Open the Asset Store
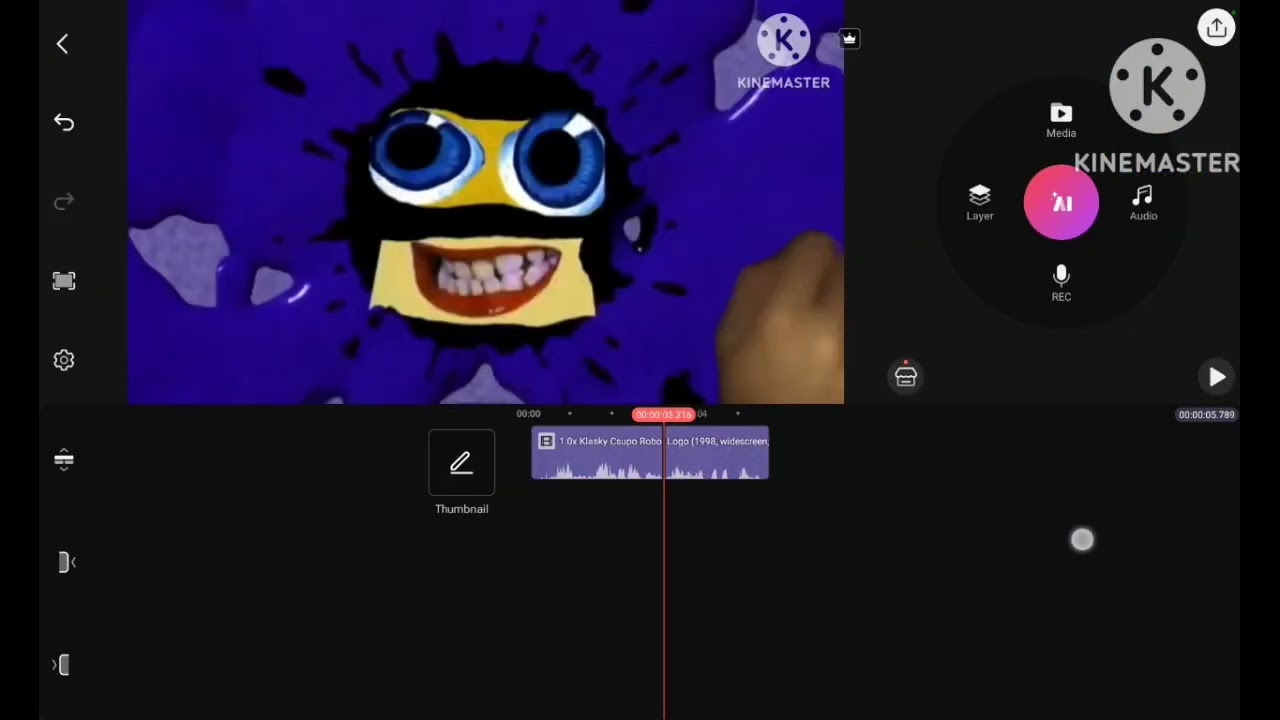Image resolution: width=1280 pixels, height=720 pixels. click(906, 376)
